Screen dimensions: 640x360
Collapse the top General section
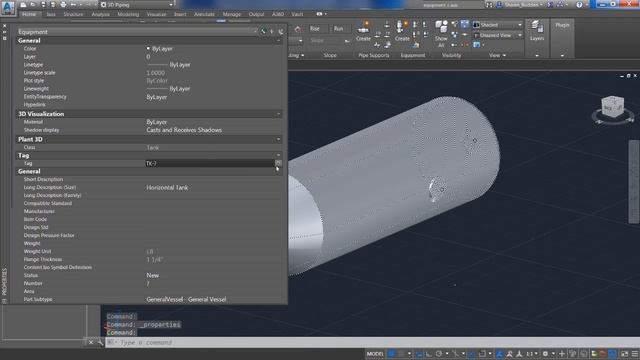pyautogui.click(x=279, y=40)
